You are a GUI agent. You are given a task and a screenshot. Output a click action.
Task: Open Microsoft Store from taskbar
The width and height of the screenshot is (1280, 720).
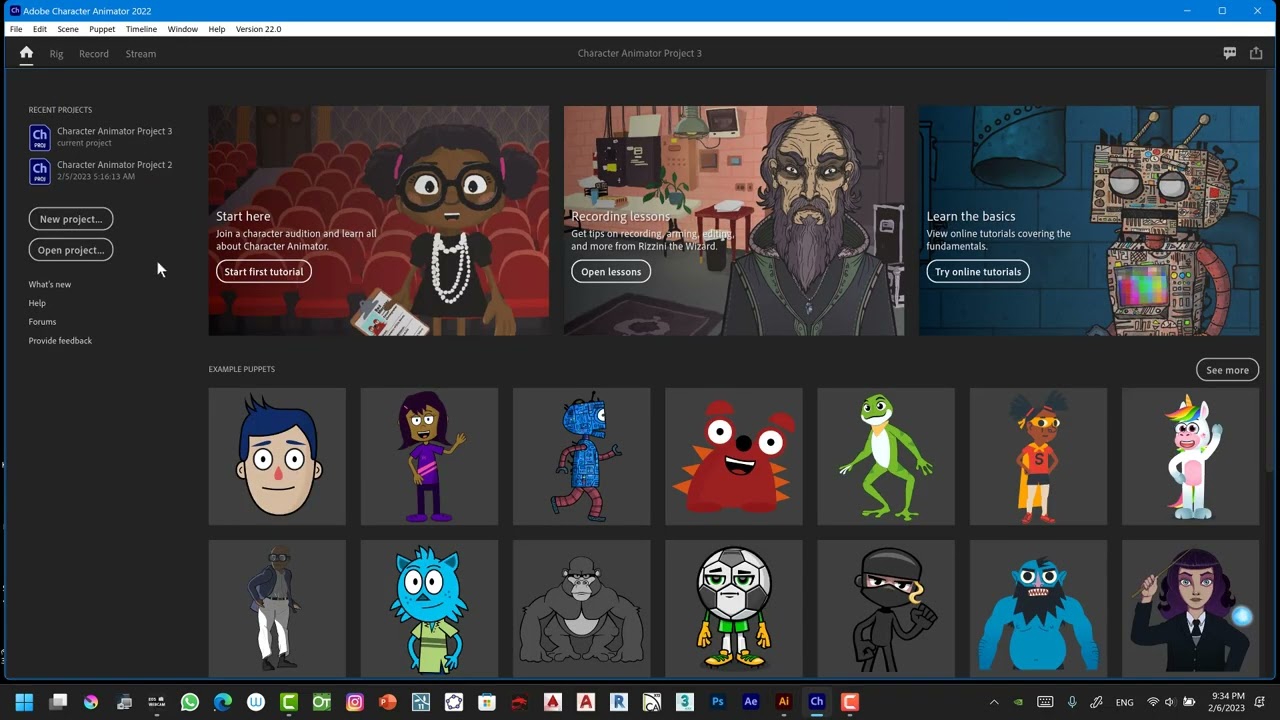pos(487,702)
